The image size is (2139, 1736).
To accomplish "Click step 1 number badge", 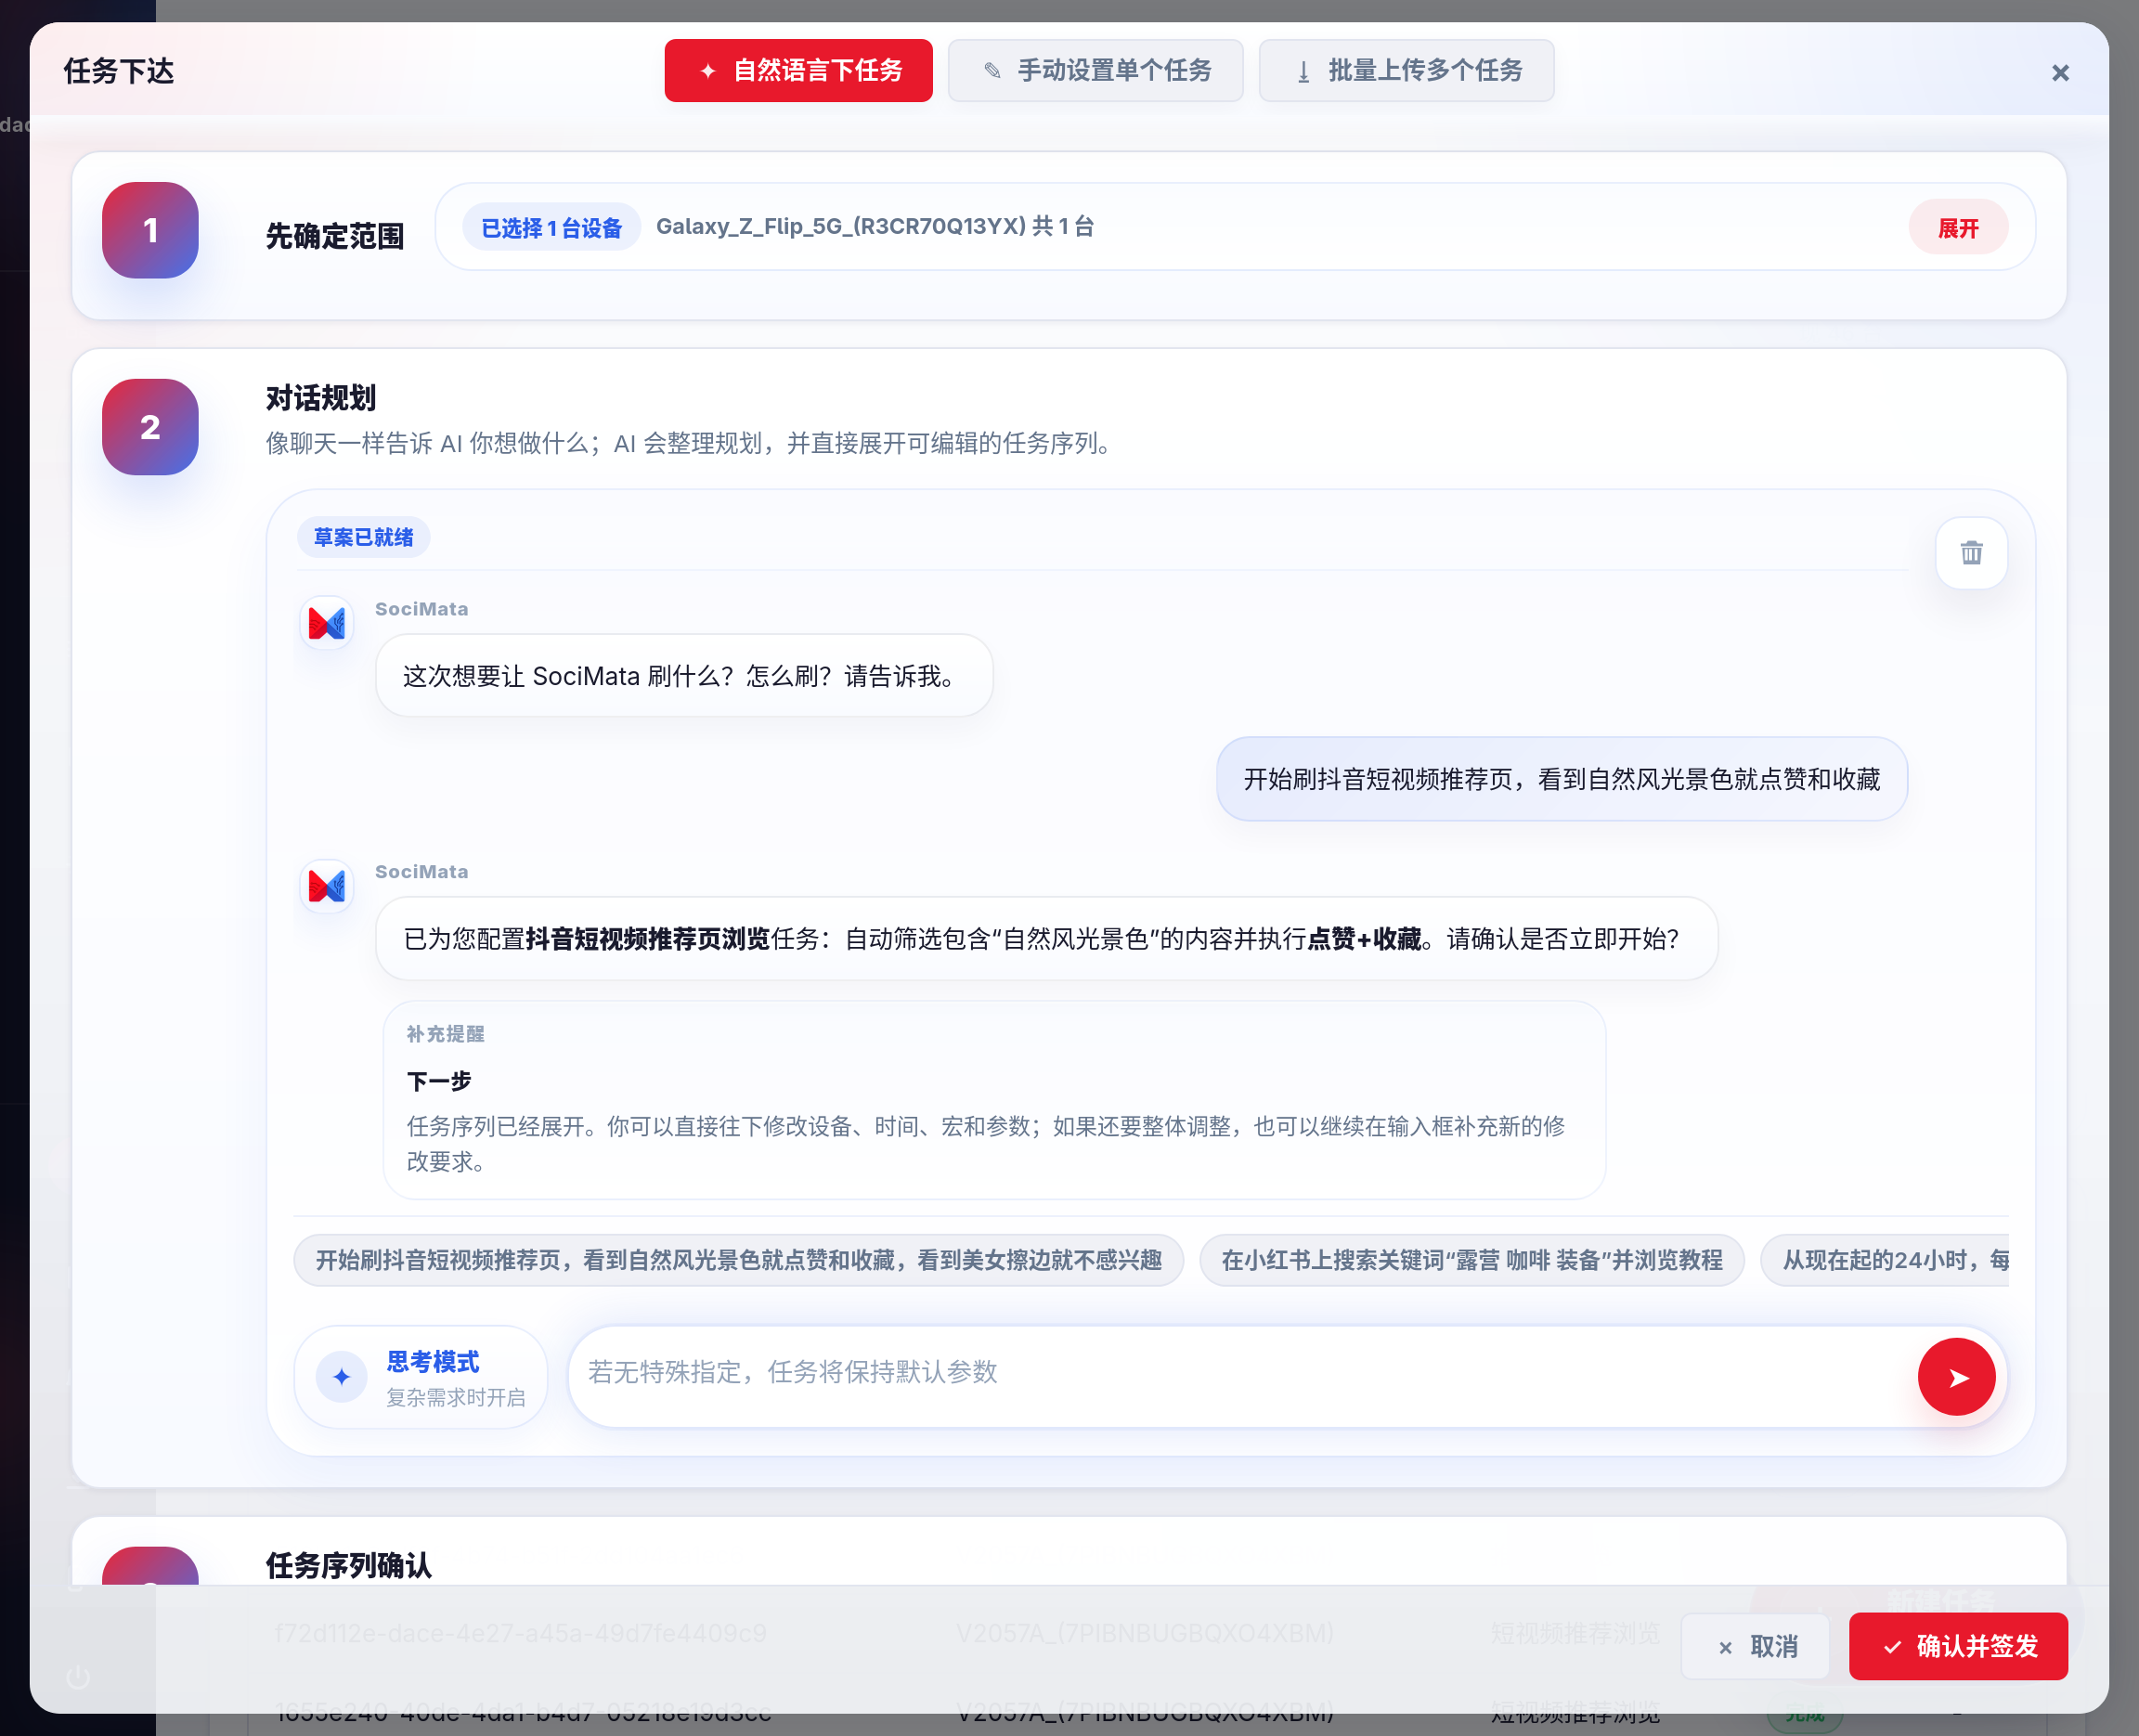I will click(x=150, y=230).
